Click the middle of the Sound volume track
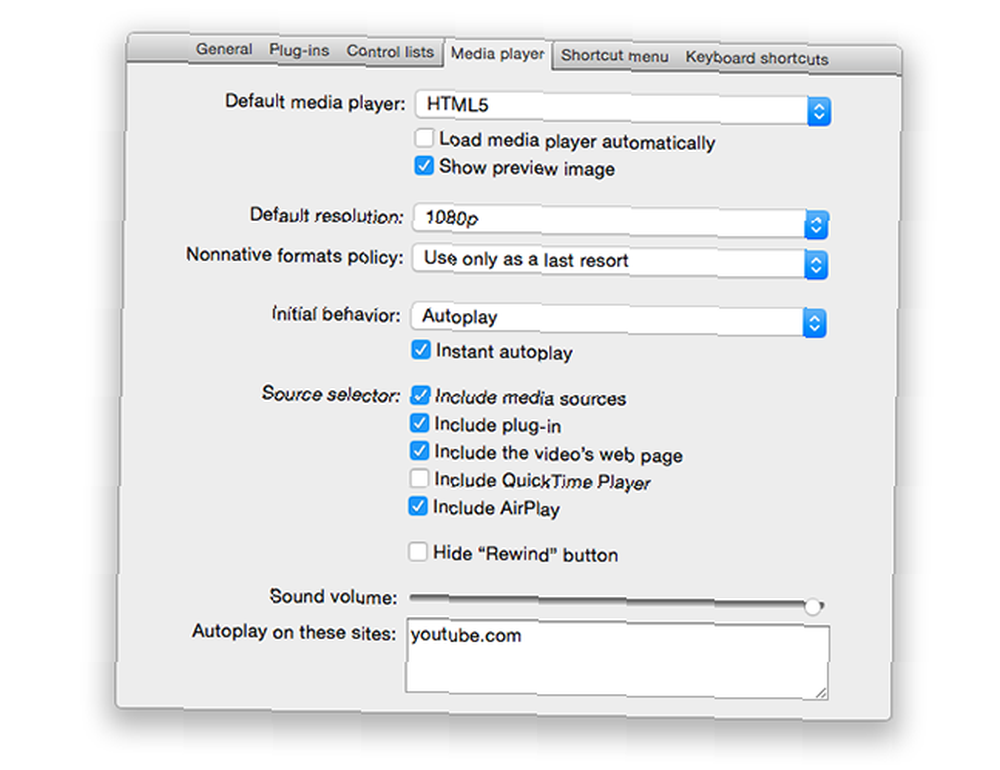This screenshot has height=770, width=1000. 615,600
